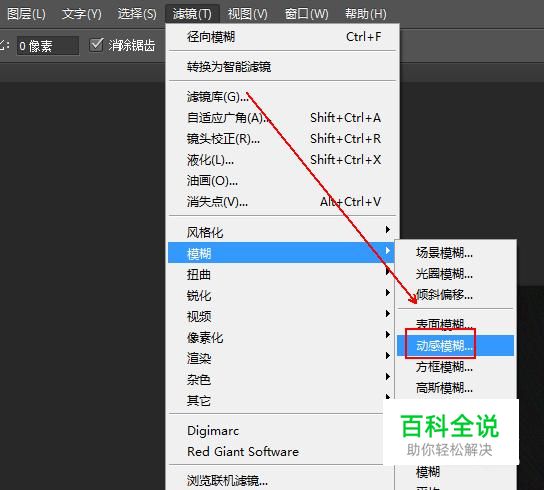Expand the 扭曲 submenu
Viewport: 544px width, 490px height.
(281, 274)
